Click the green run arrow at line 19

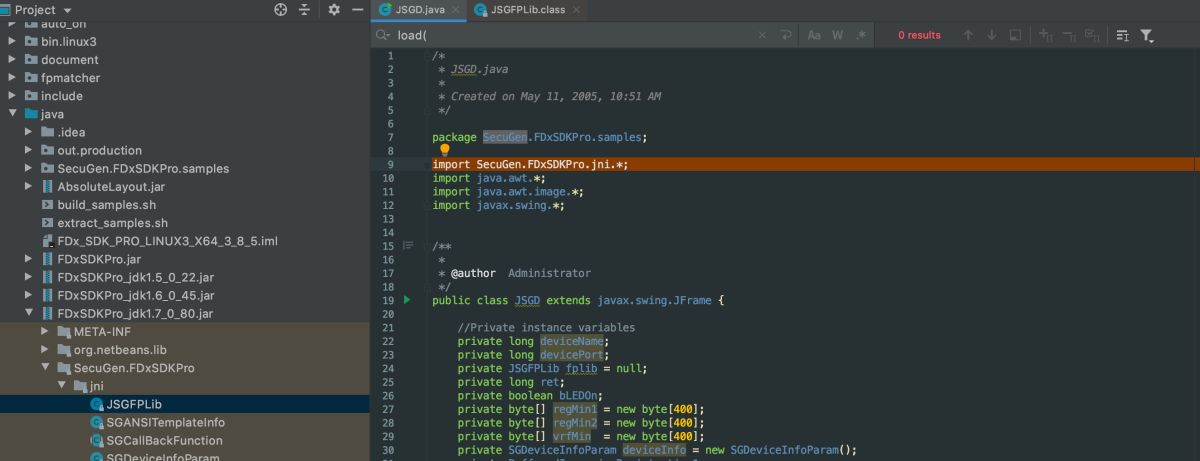tap(407, 300)
